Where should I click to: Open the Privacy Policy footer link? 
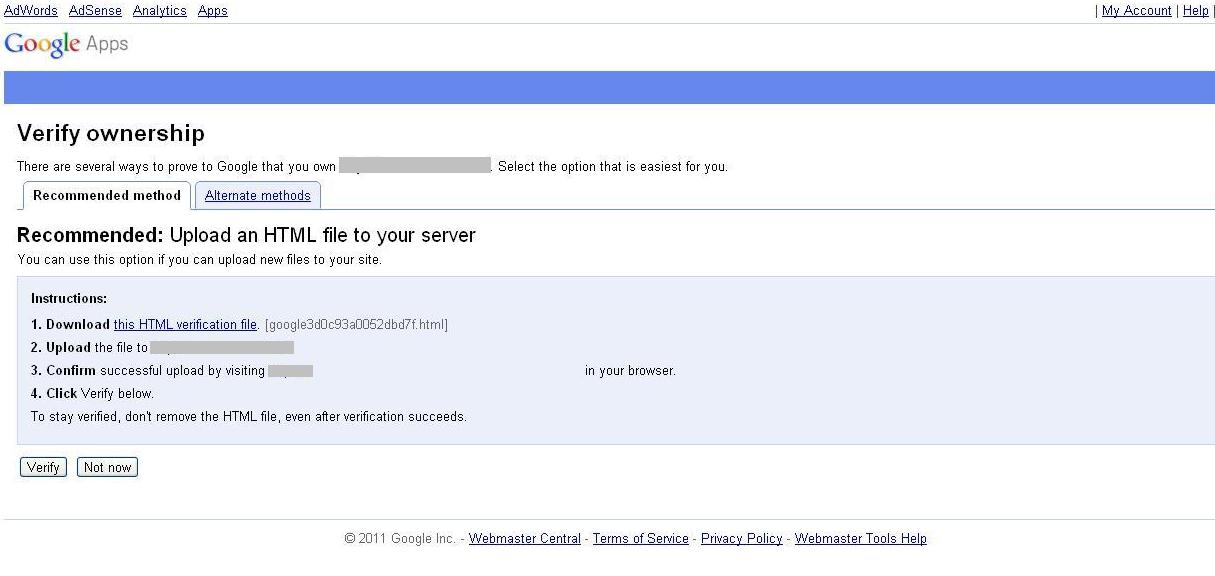tap(742, 539)
